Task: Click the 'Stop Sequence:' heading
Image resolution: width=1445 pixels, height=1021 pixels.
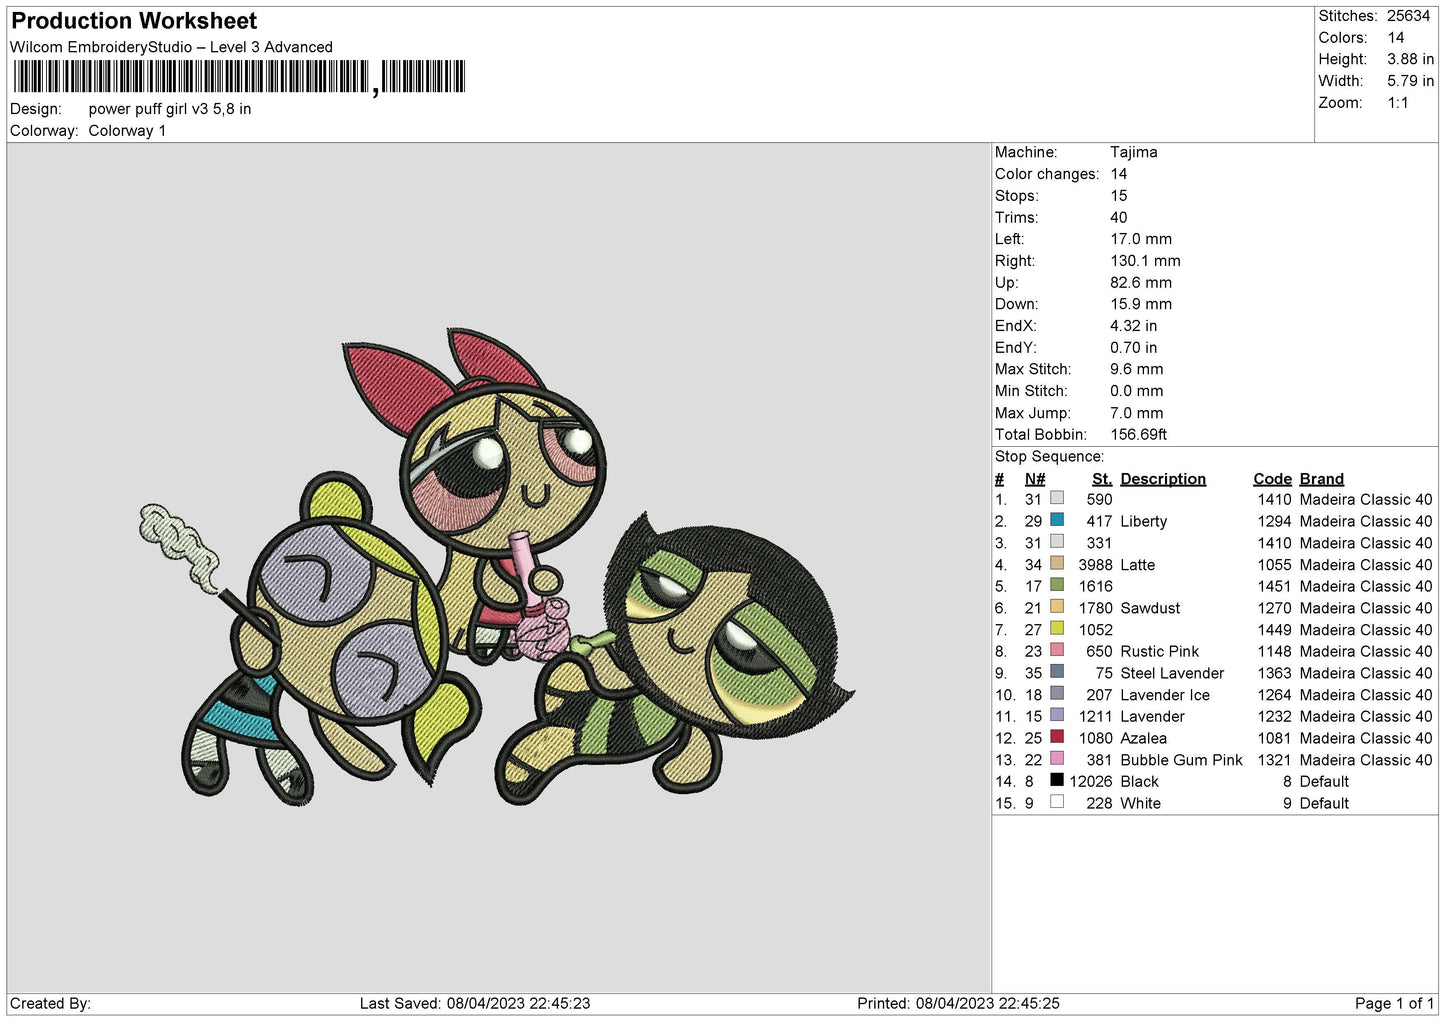Action: pos(1049,457)
